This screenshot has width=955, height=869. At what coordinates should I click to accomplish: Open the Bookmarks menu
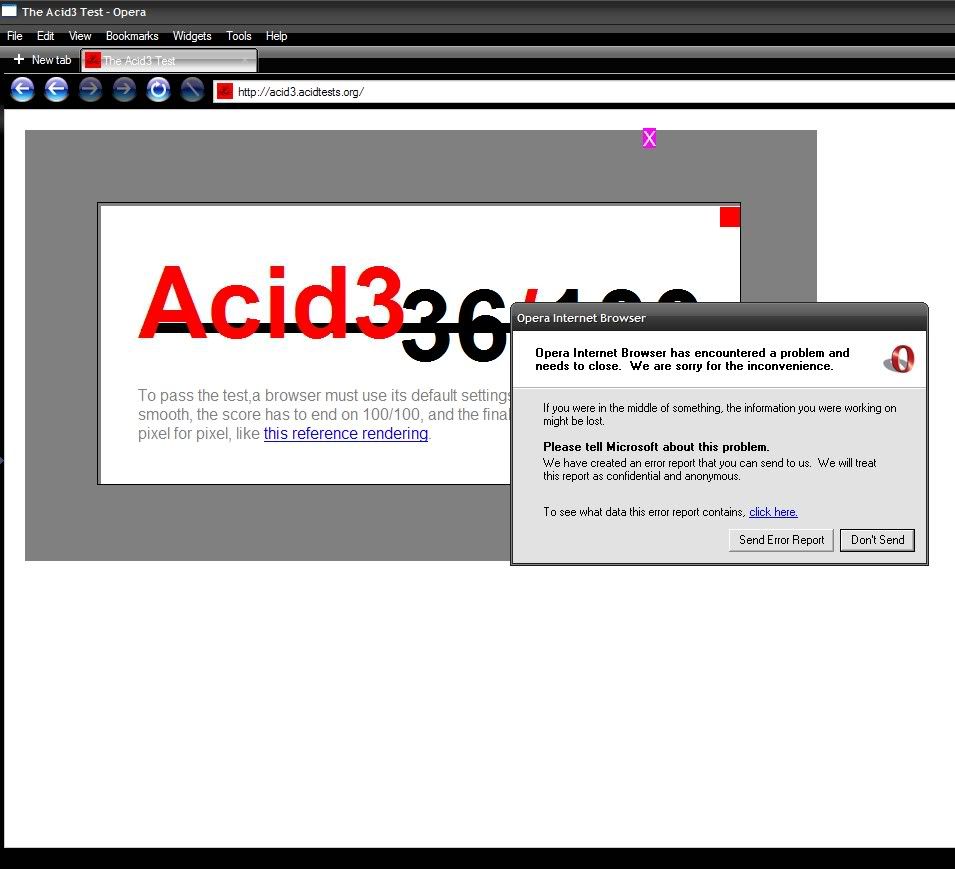(x=132, y=36)
